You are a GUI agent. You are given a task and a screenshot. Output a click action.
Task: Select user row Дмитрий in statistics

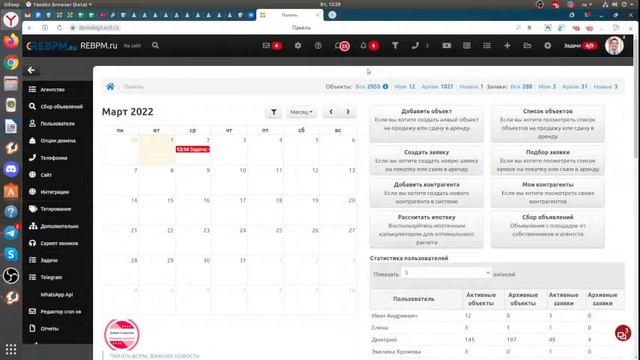(x=497, y=340)
